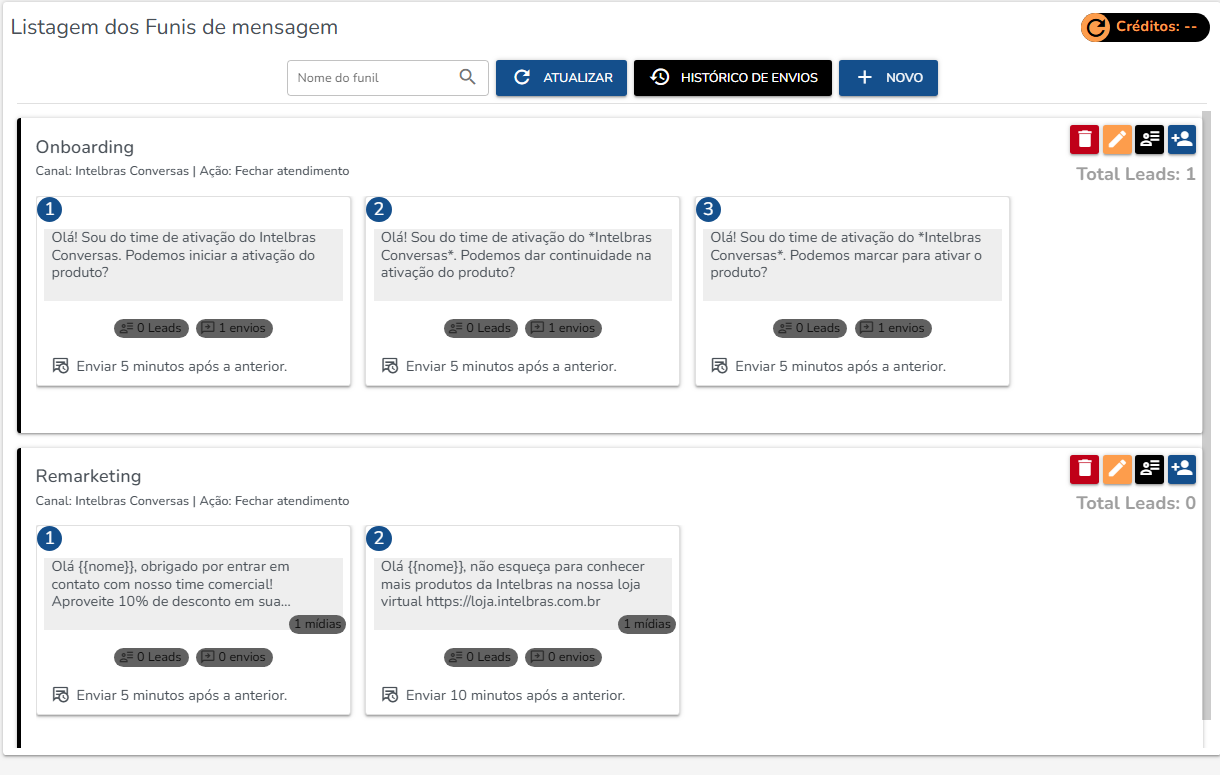Click the 1 mídias badge on Remarketing step 2
This screenshot has width=1220, height=775.
pyautogui.click(x=647, y=624)
